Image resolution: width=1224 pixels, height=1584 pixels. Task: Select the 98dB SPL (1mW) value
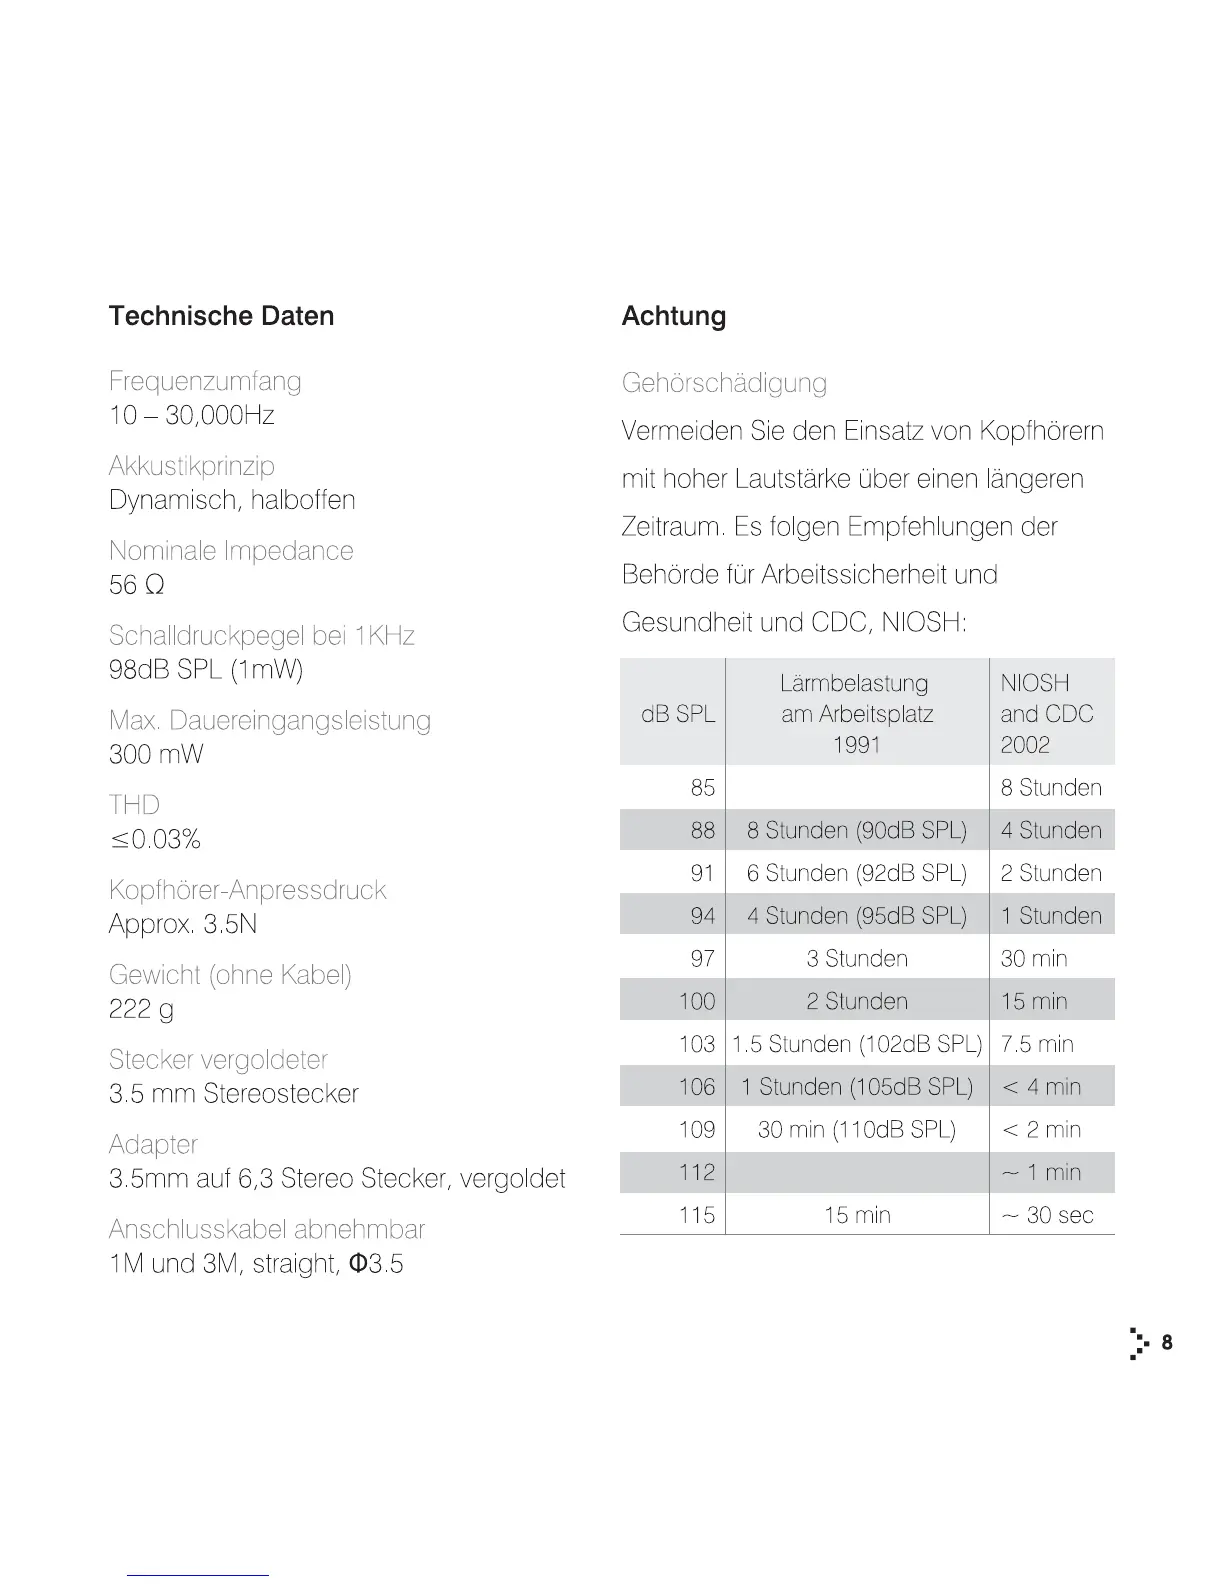pyautogui.click(x=206, y=670)
